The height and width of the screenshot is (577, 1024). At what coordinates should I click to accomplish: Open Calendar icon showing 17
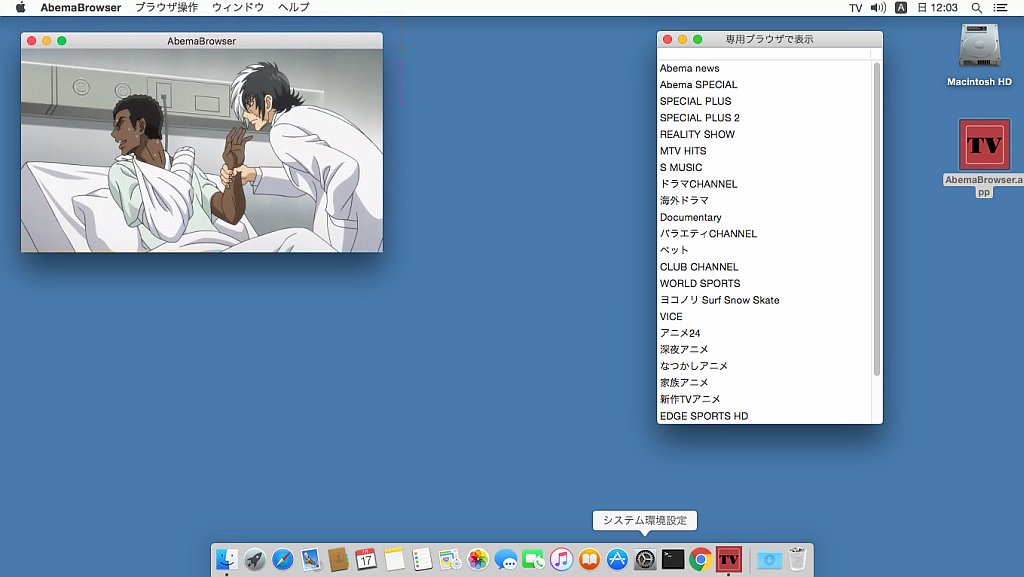coord(366,559)
